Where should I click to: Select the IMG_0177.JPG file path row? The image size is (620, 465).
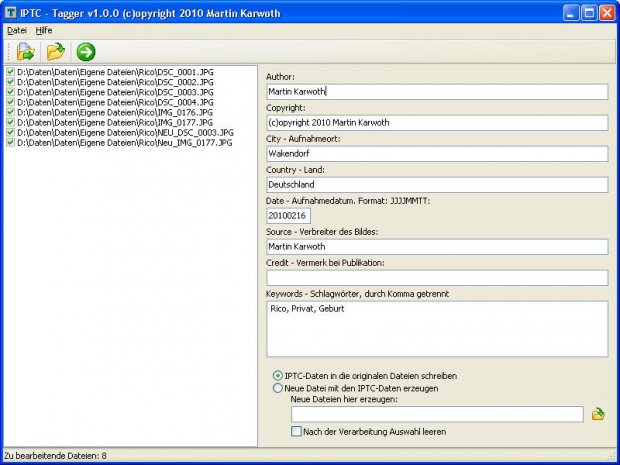(x=115, y=122)
